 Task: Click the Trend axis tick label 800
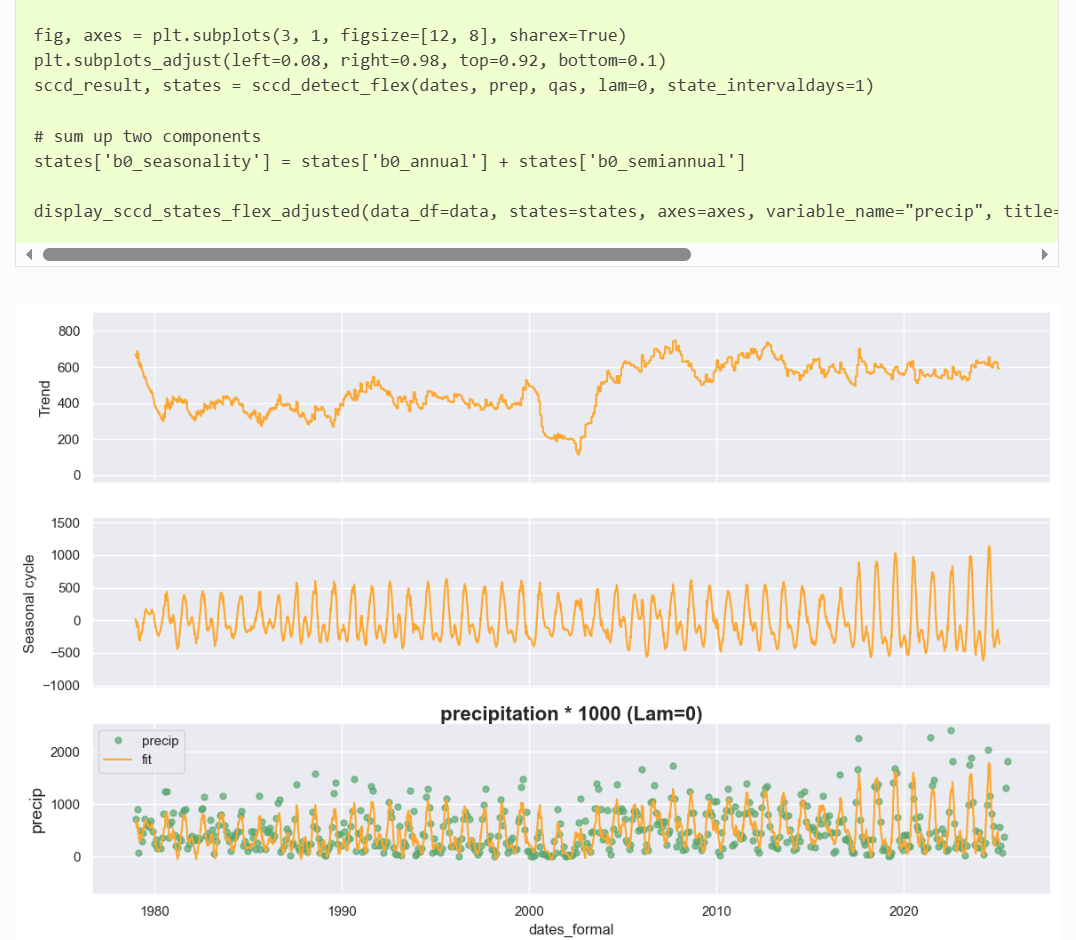click(69, 331)
